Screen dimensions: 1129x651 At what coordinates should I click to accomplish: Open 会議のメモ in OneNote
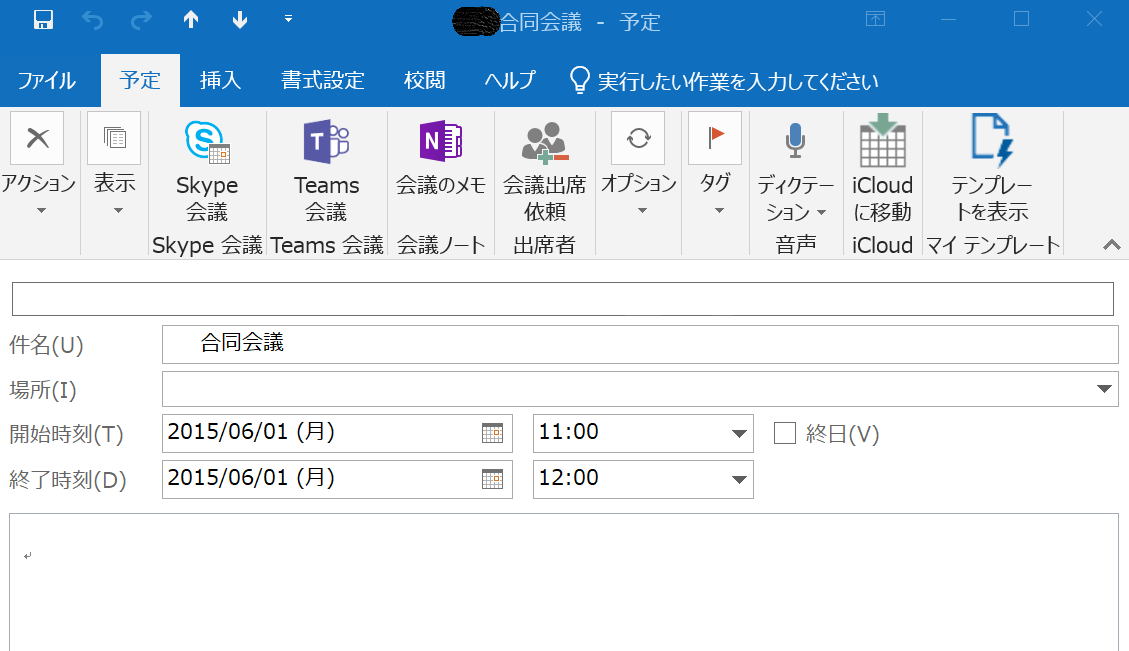pyautogui.click(x=441, y=160)
